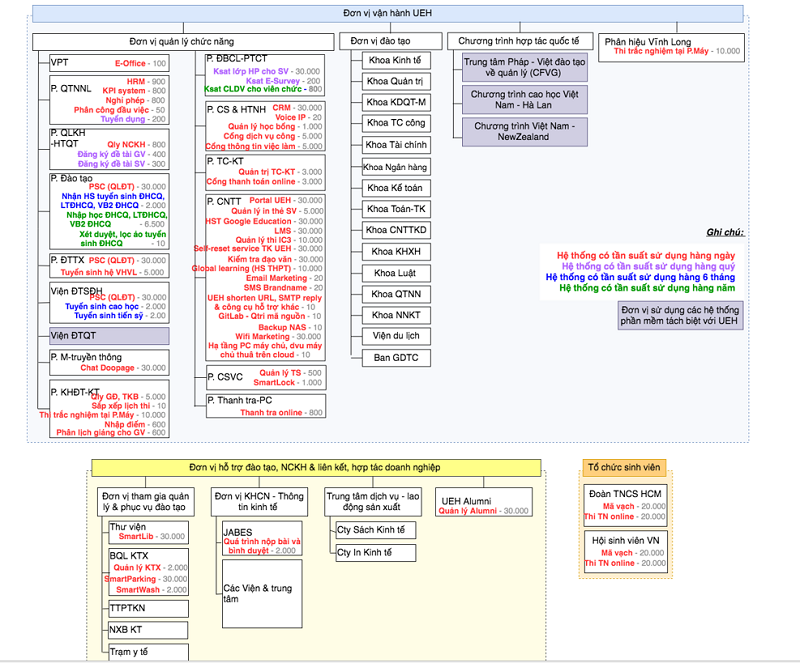Screen dimensions: 800x663
Task: Select the 'P. QTNNL' label
Action: (71, 89)
